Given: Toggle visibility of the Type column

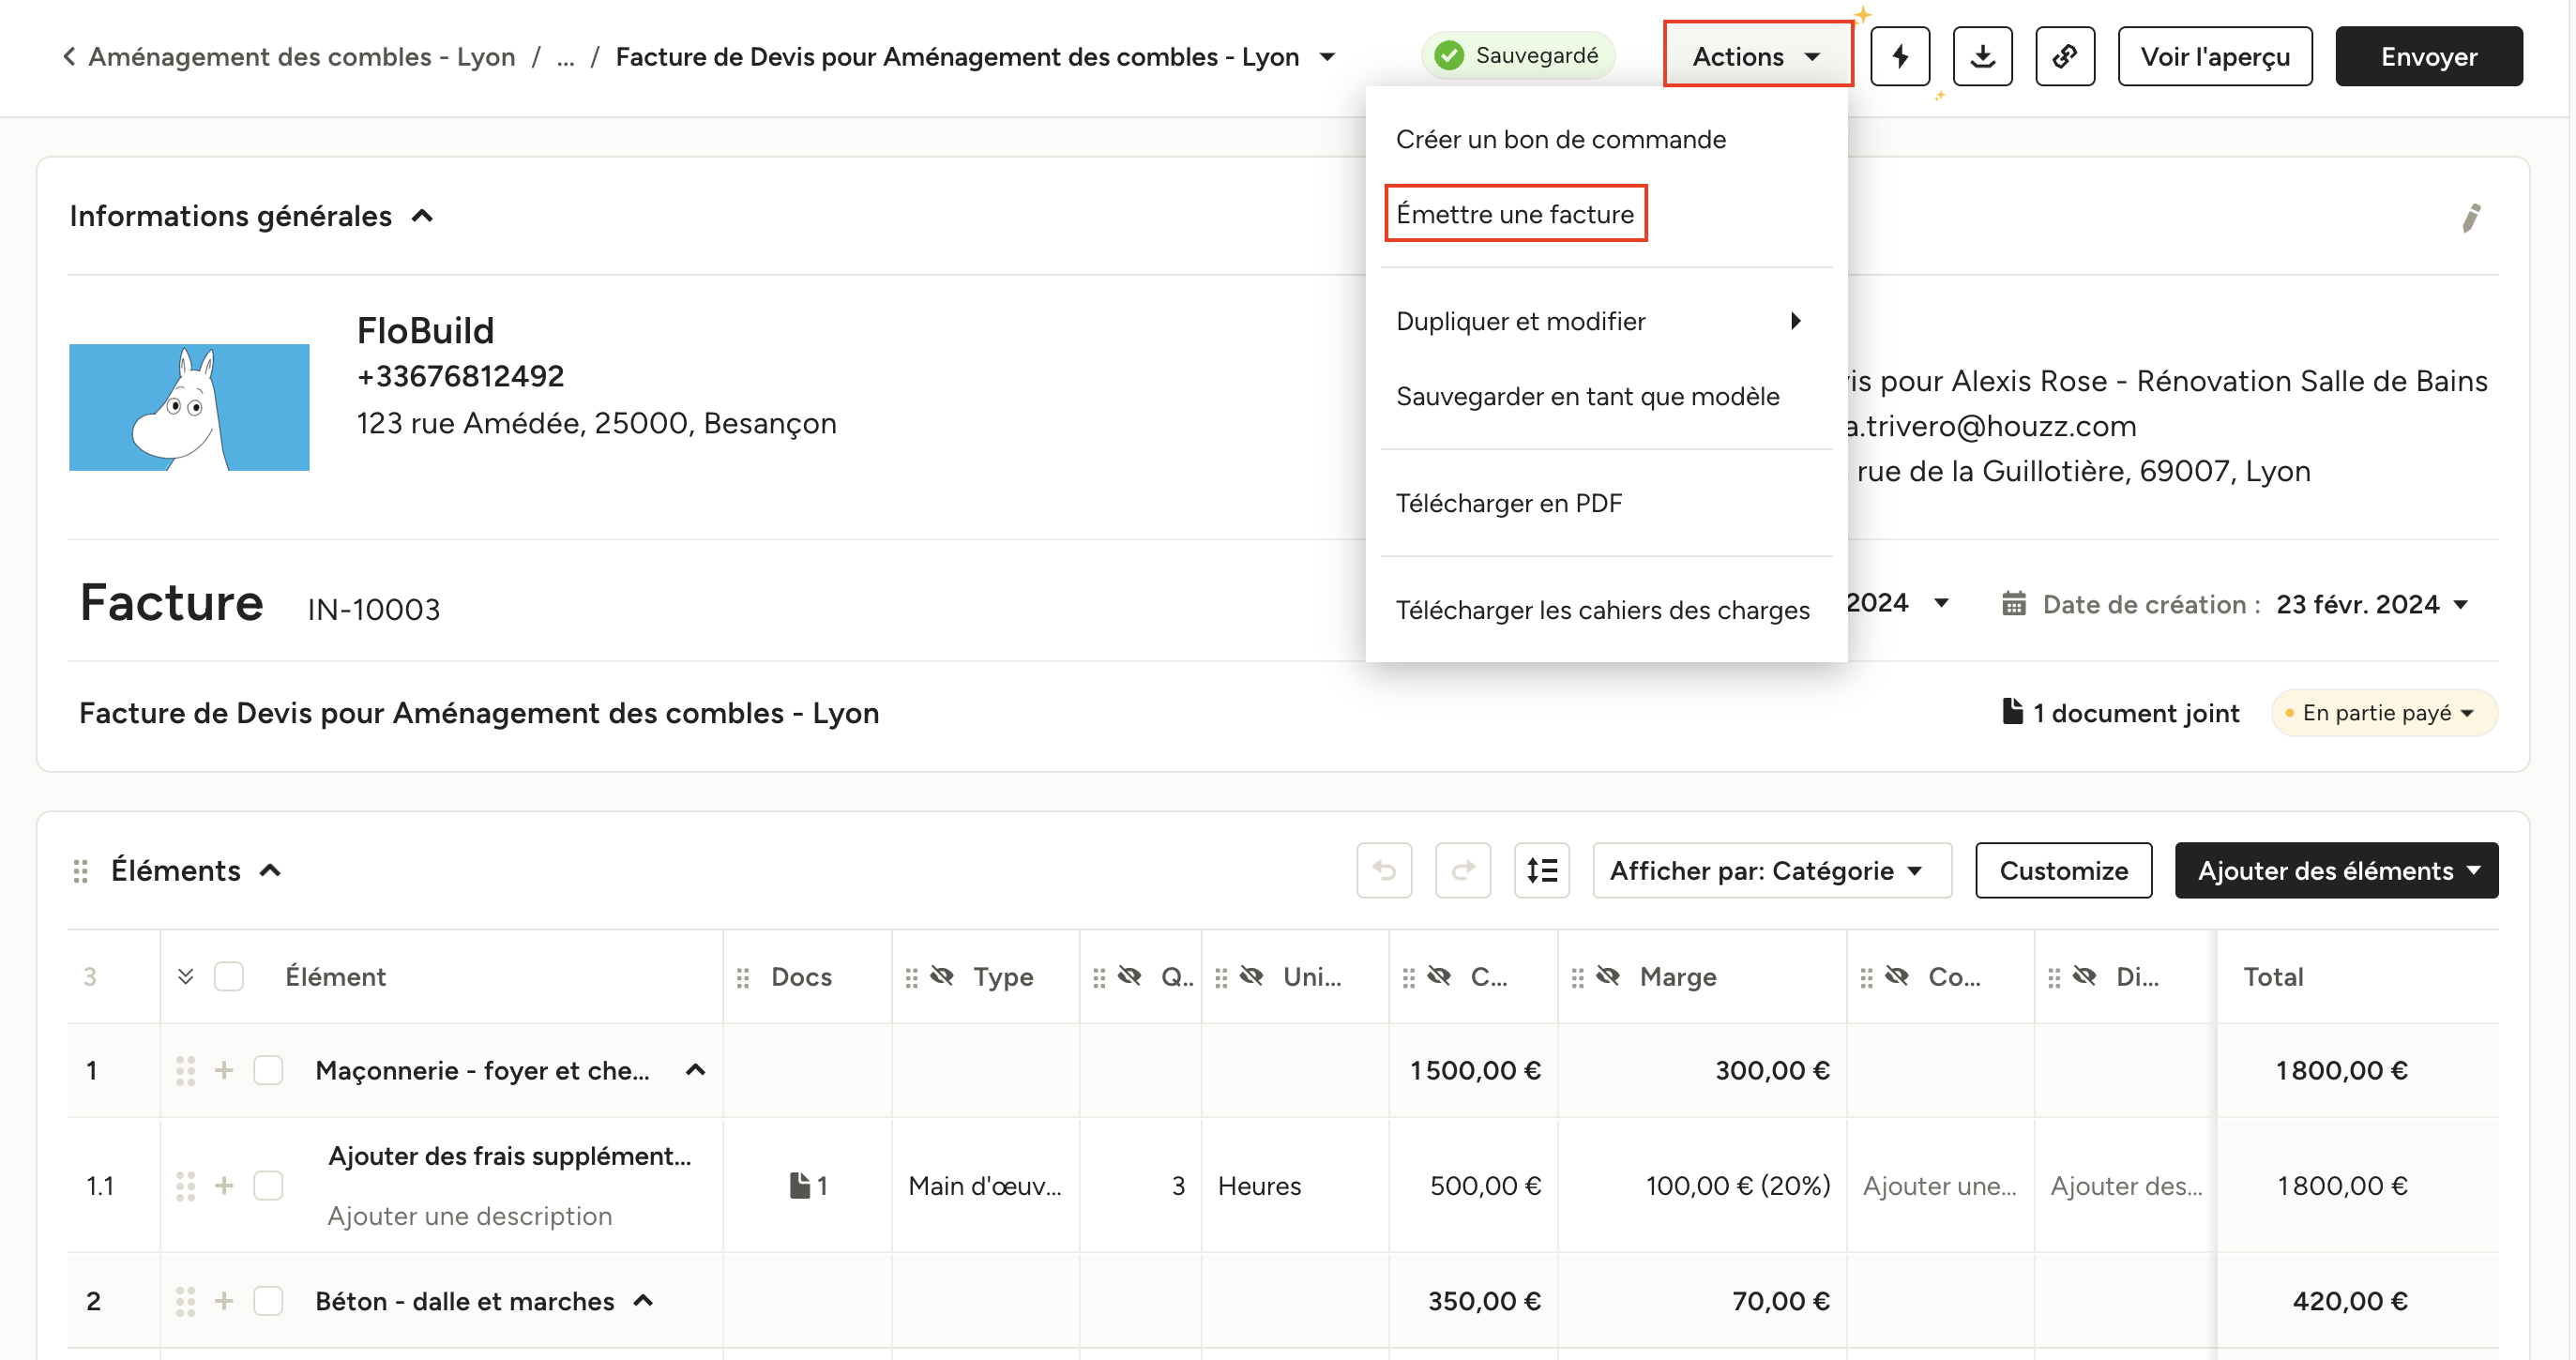Looking at the screenshot, I should point(941,976).
